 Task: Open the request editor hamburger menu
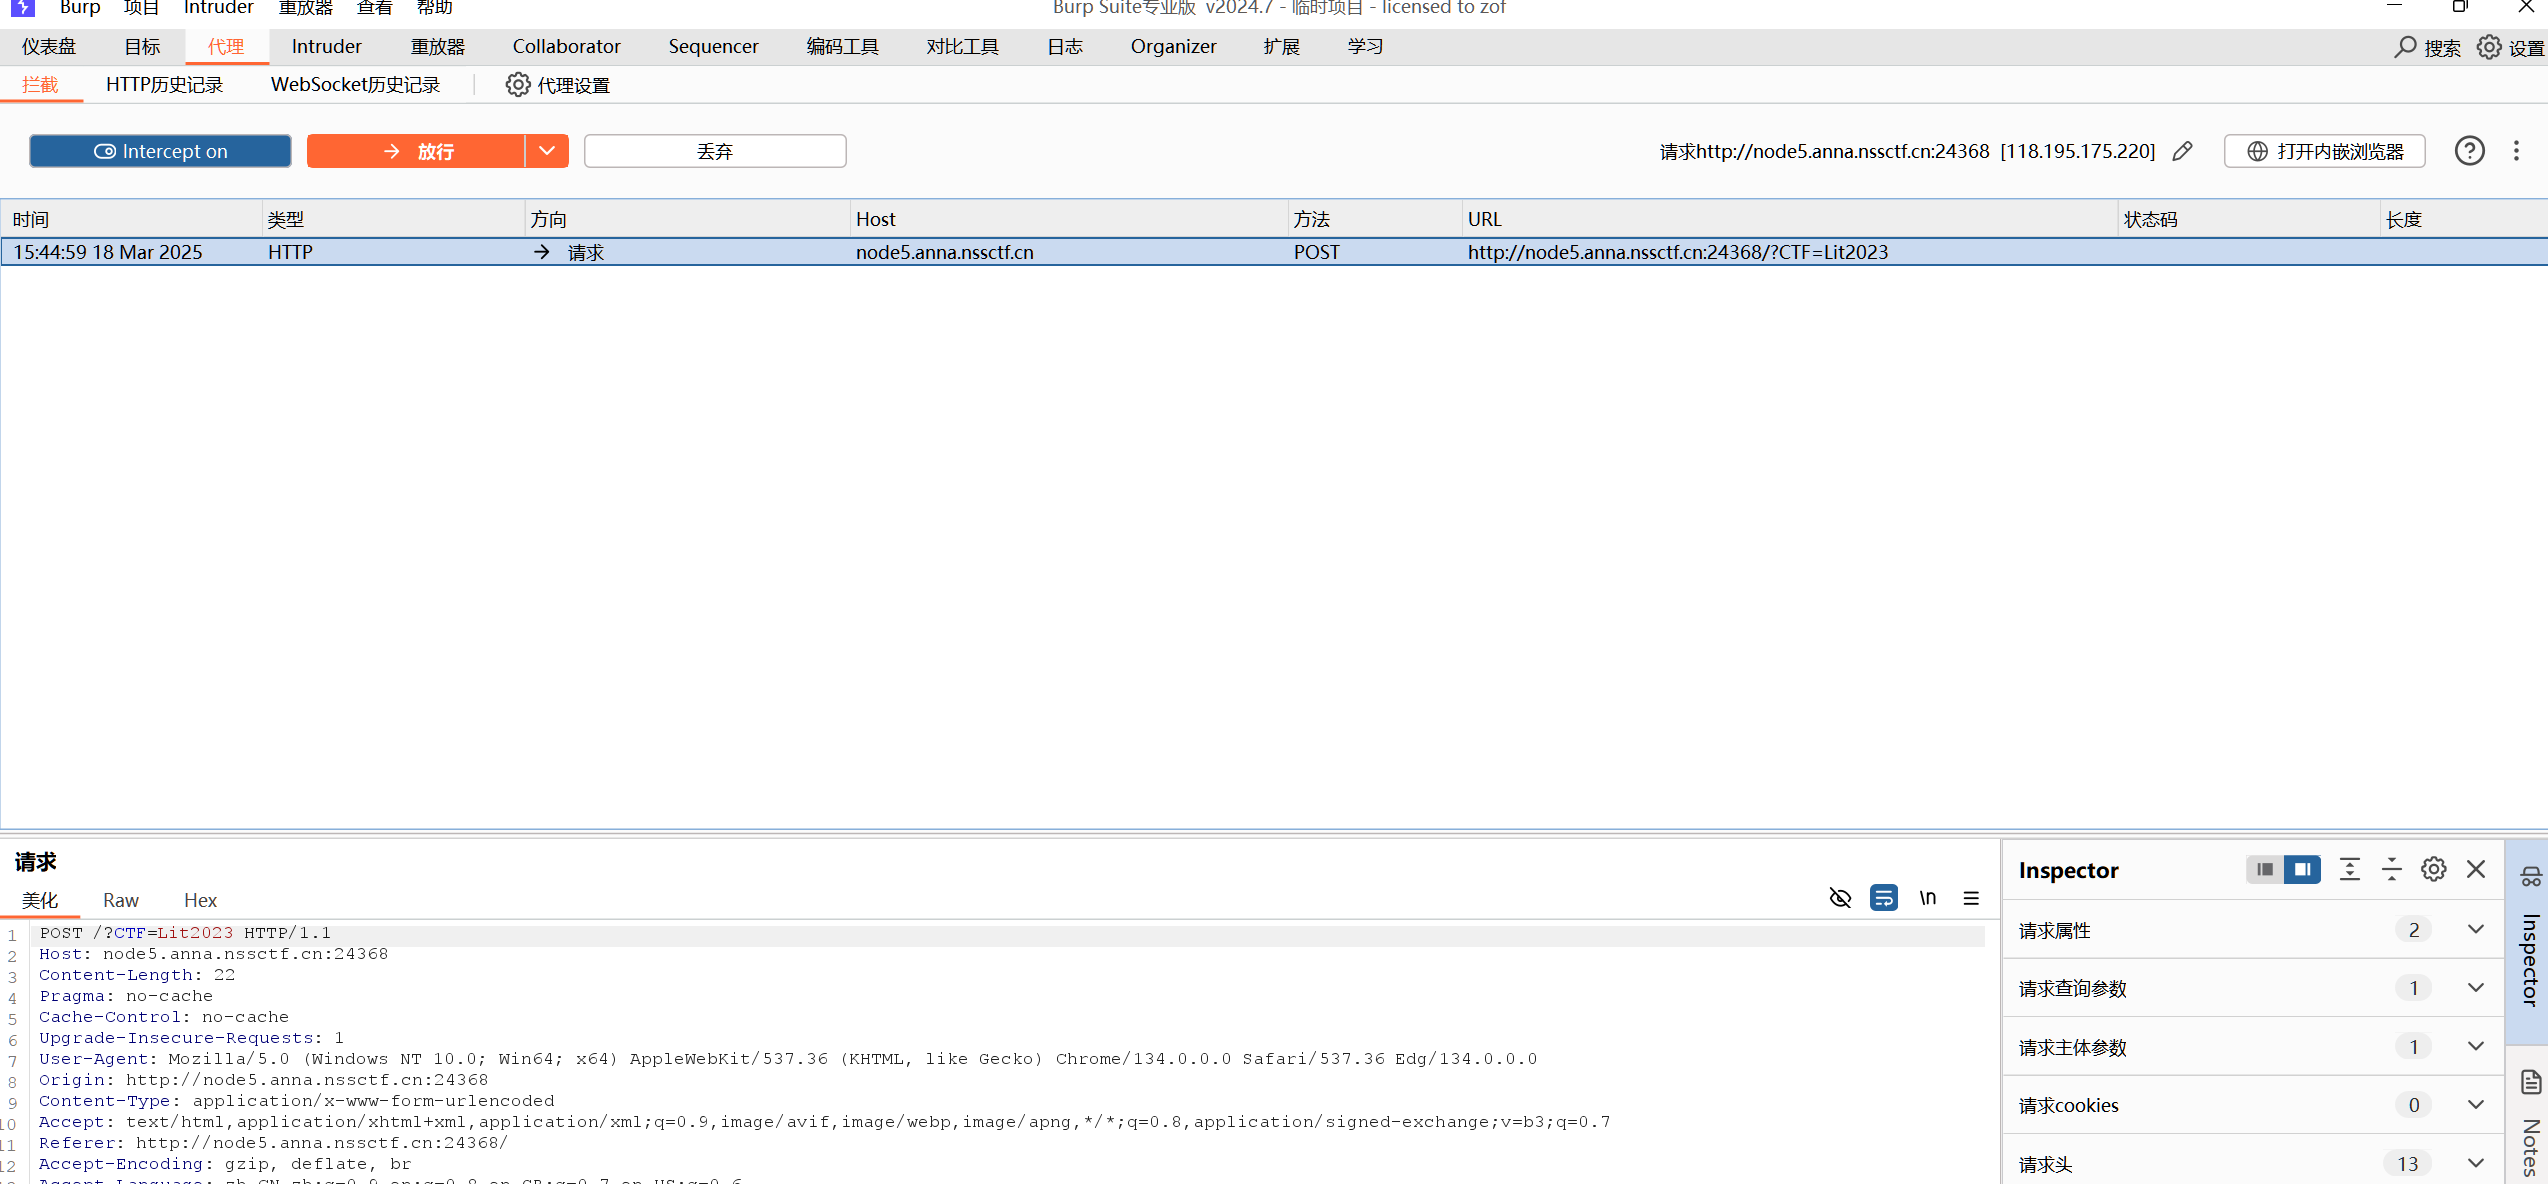[x=1971, y=898]
